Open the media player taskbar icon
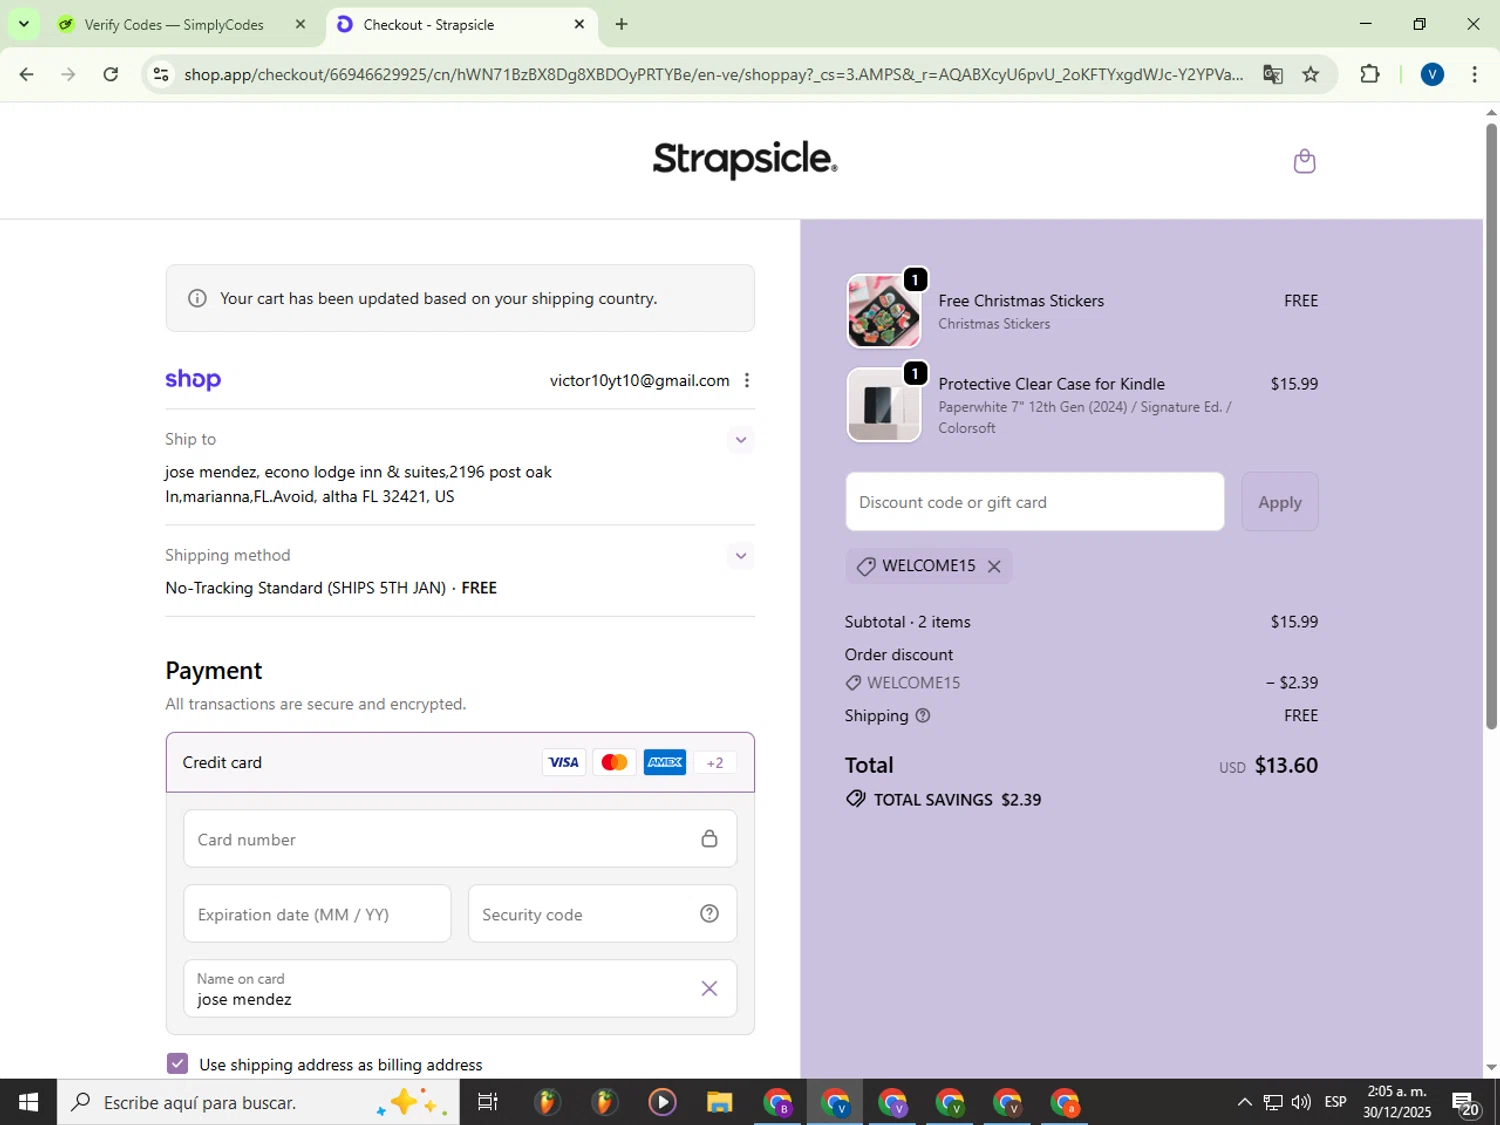 tap(661, 1102)
